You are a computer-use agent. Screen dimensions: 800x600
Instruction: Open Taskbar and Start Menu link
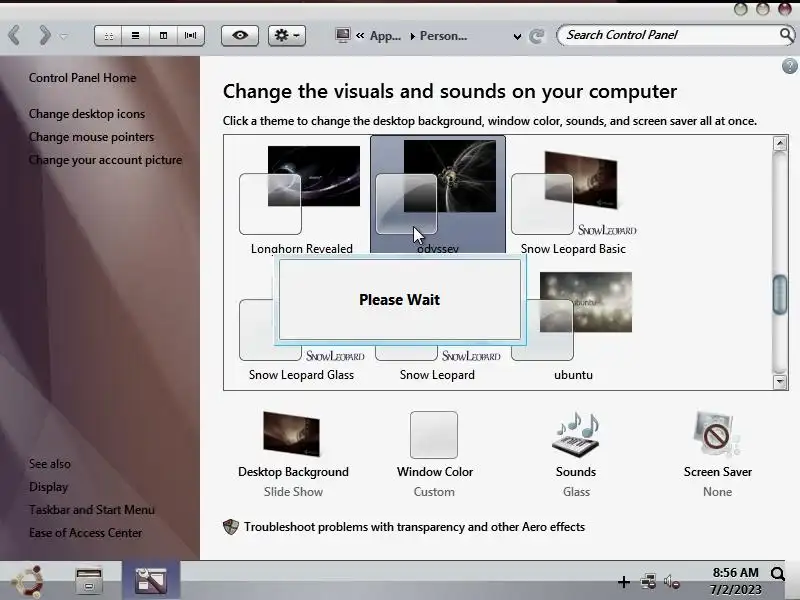92,510
